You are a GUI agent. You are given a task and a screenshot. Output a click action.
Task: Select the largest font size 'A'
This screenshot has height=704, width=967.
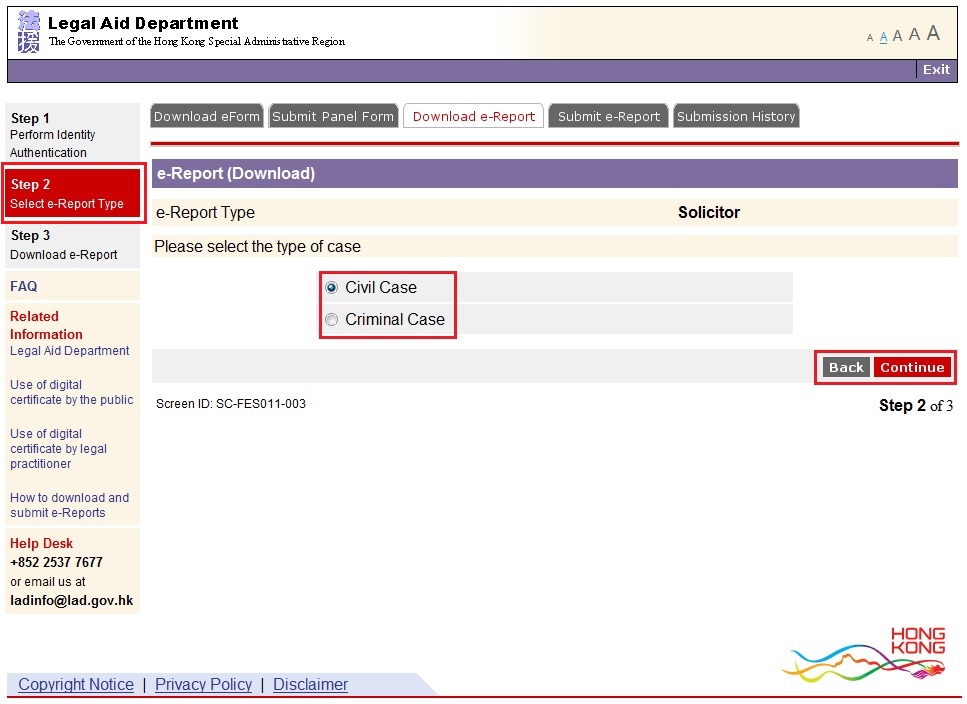(x=933, y=33)
